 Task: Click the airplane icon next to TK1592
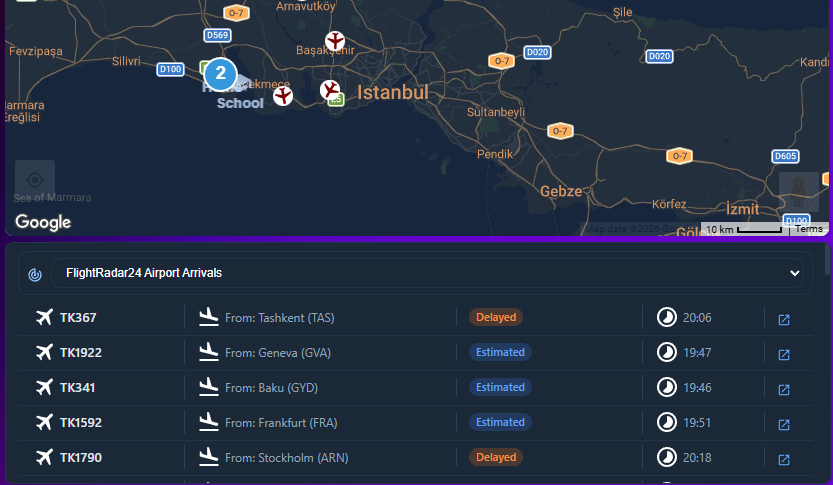click(45, 422)
